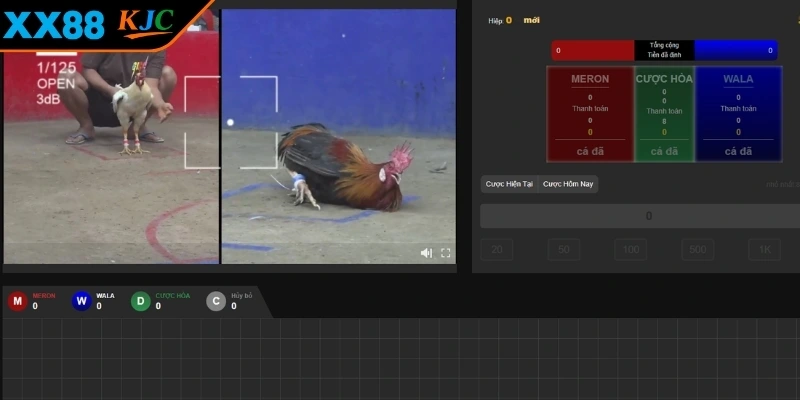Switch to the Cược Hôm Nay tab

tap(569, 184)
